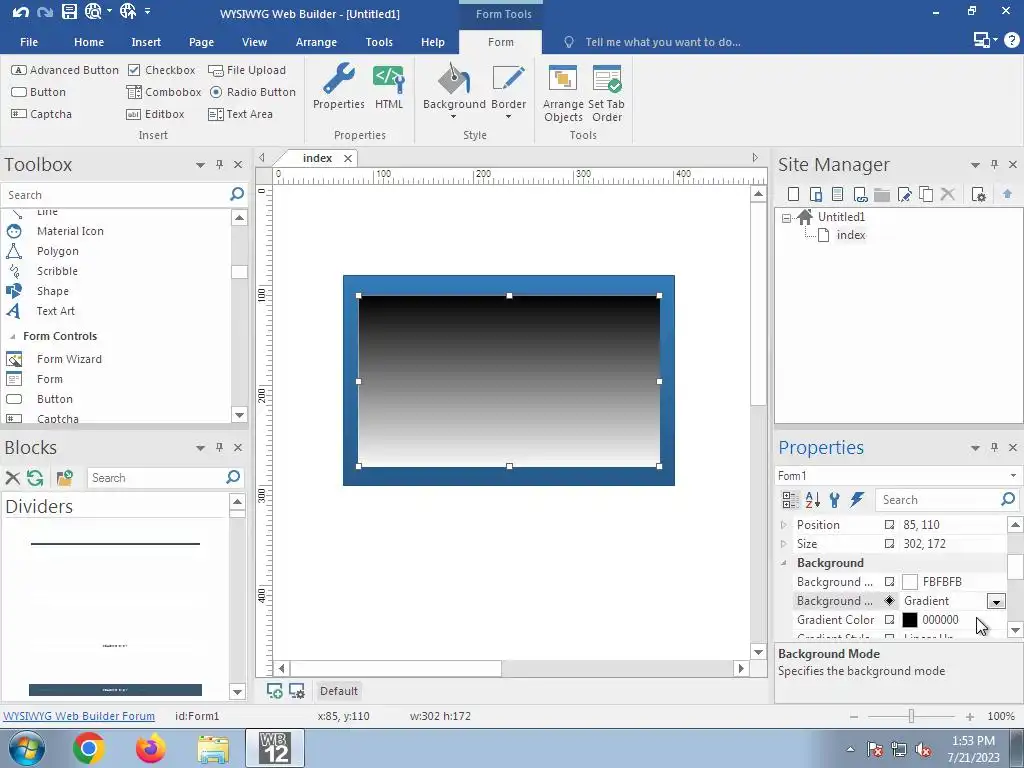Switch to the View ribbon tab

coord(254,42)
